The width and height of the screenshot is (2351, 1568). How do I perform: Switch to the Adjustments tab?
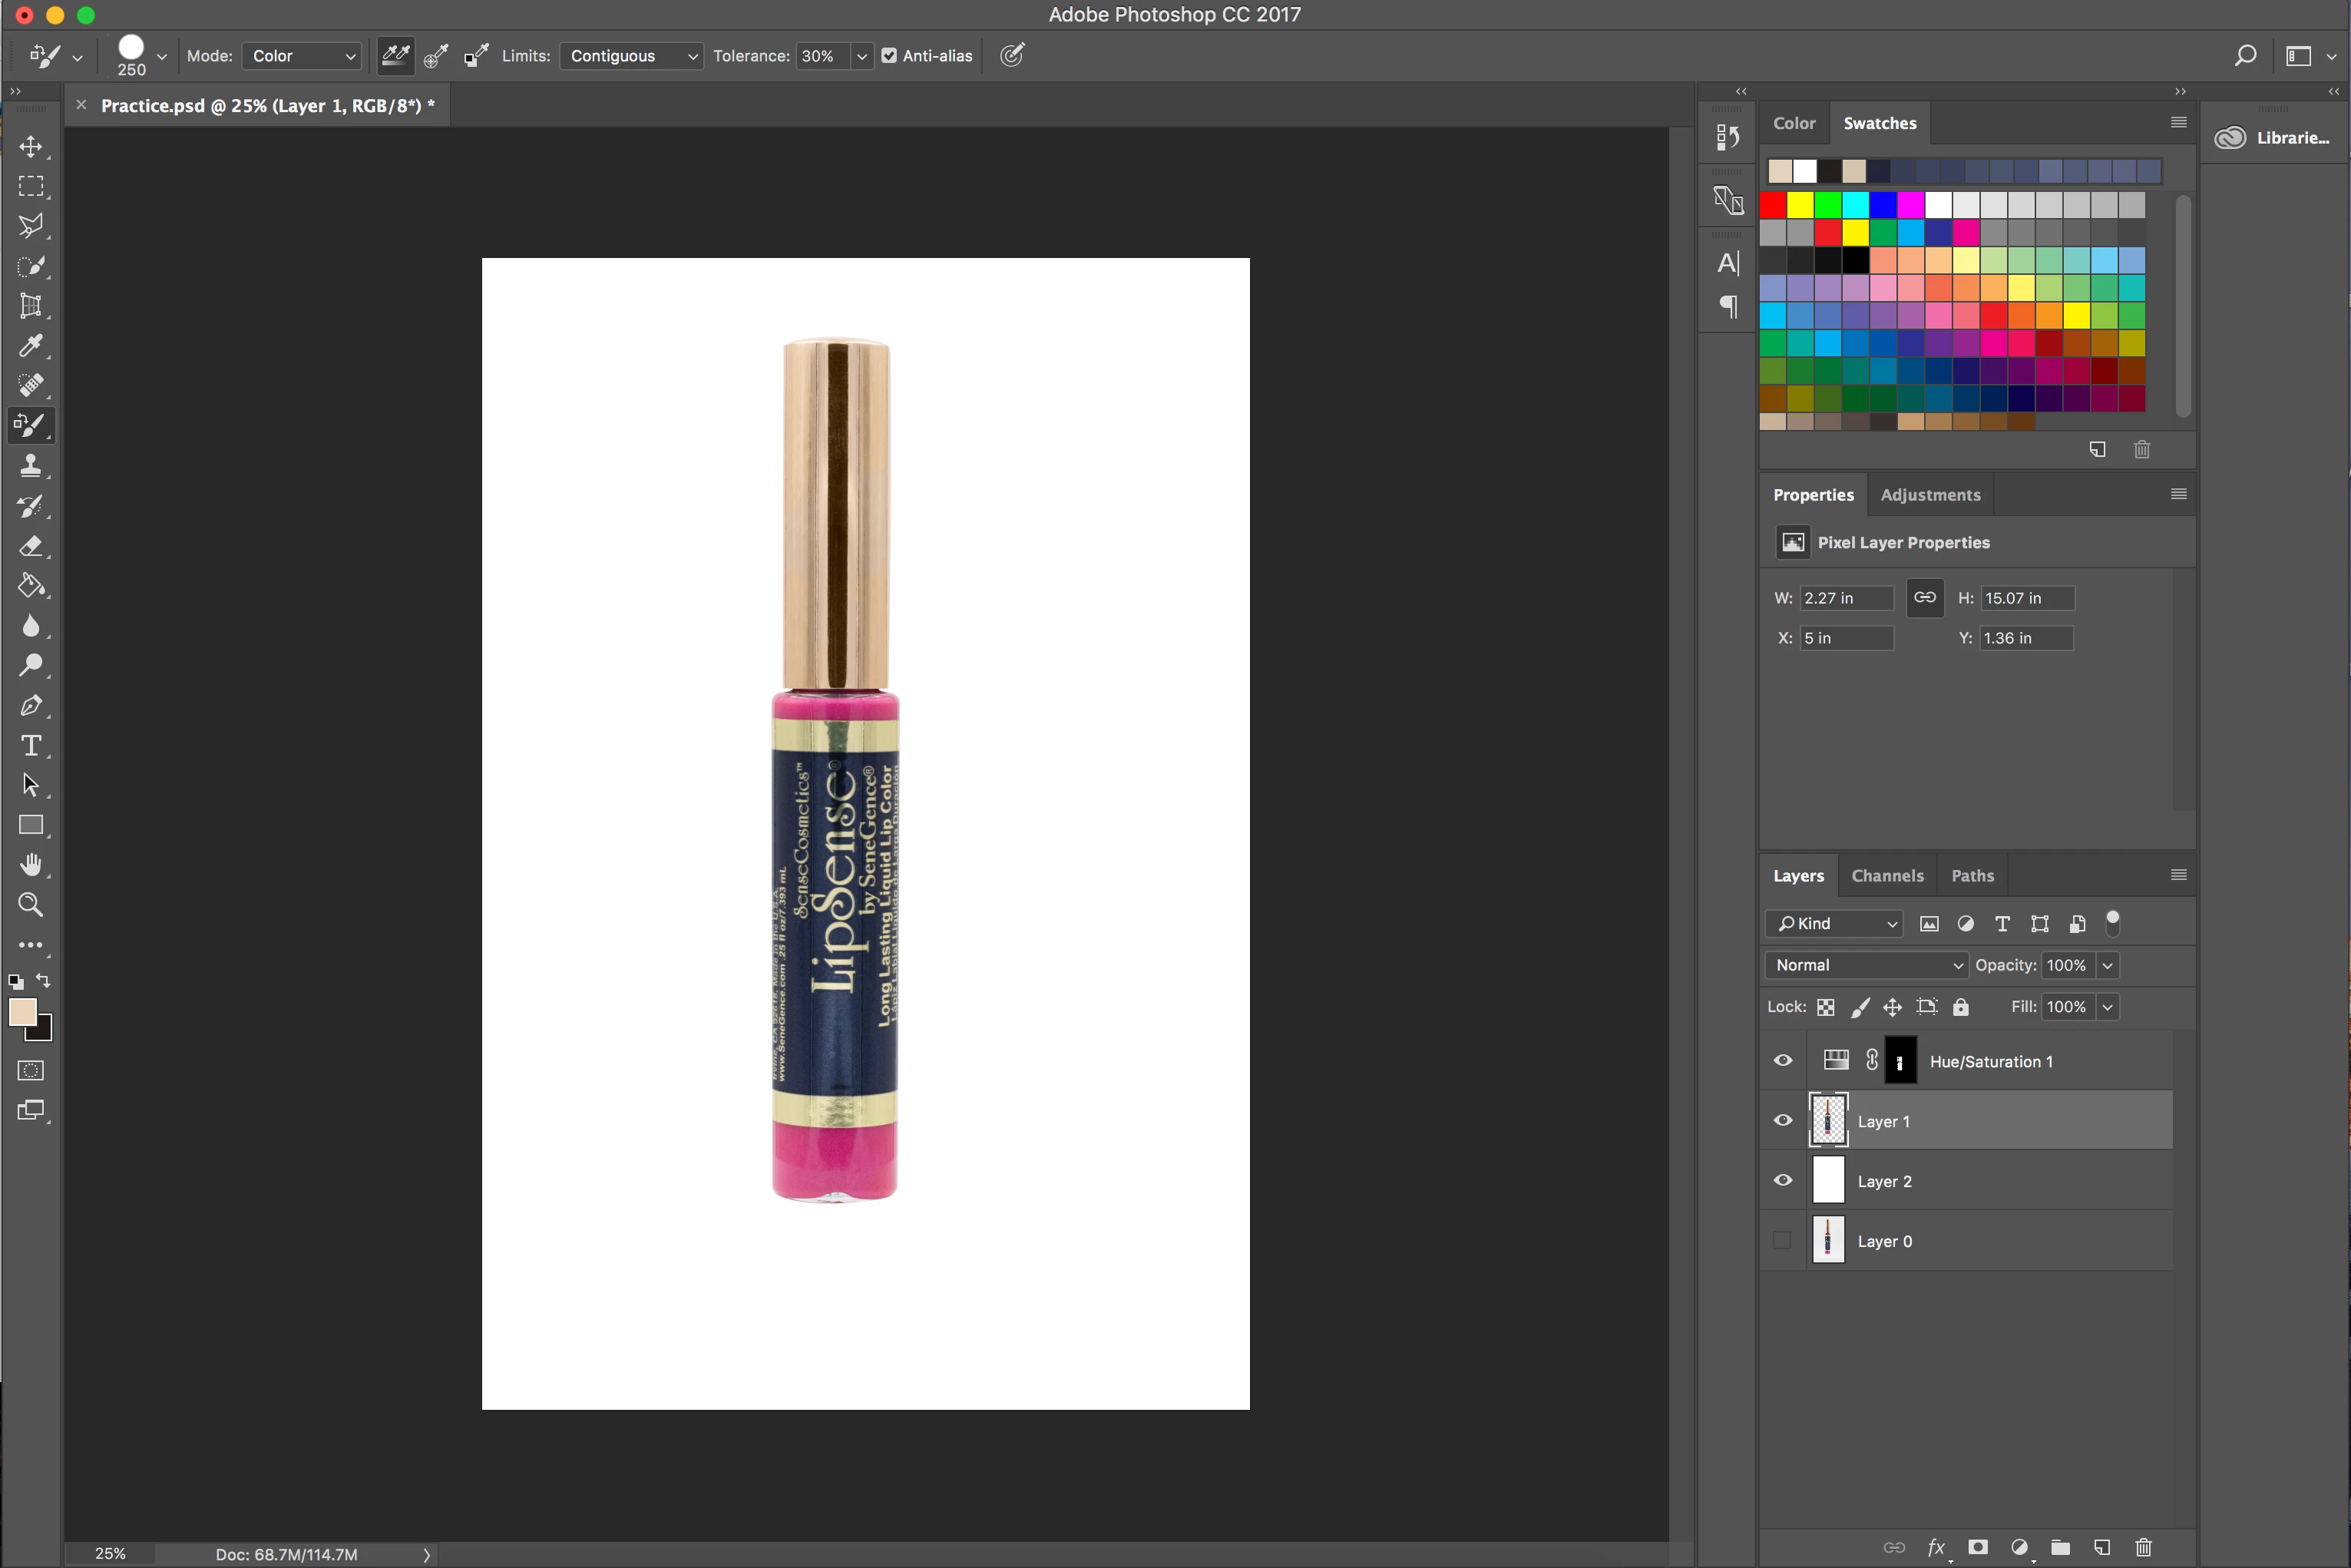click(x=1930, y=495)
